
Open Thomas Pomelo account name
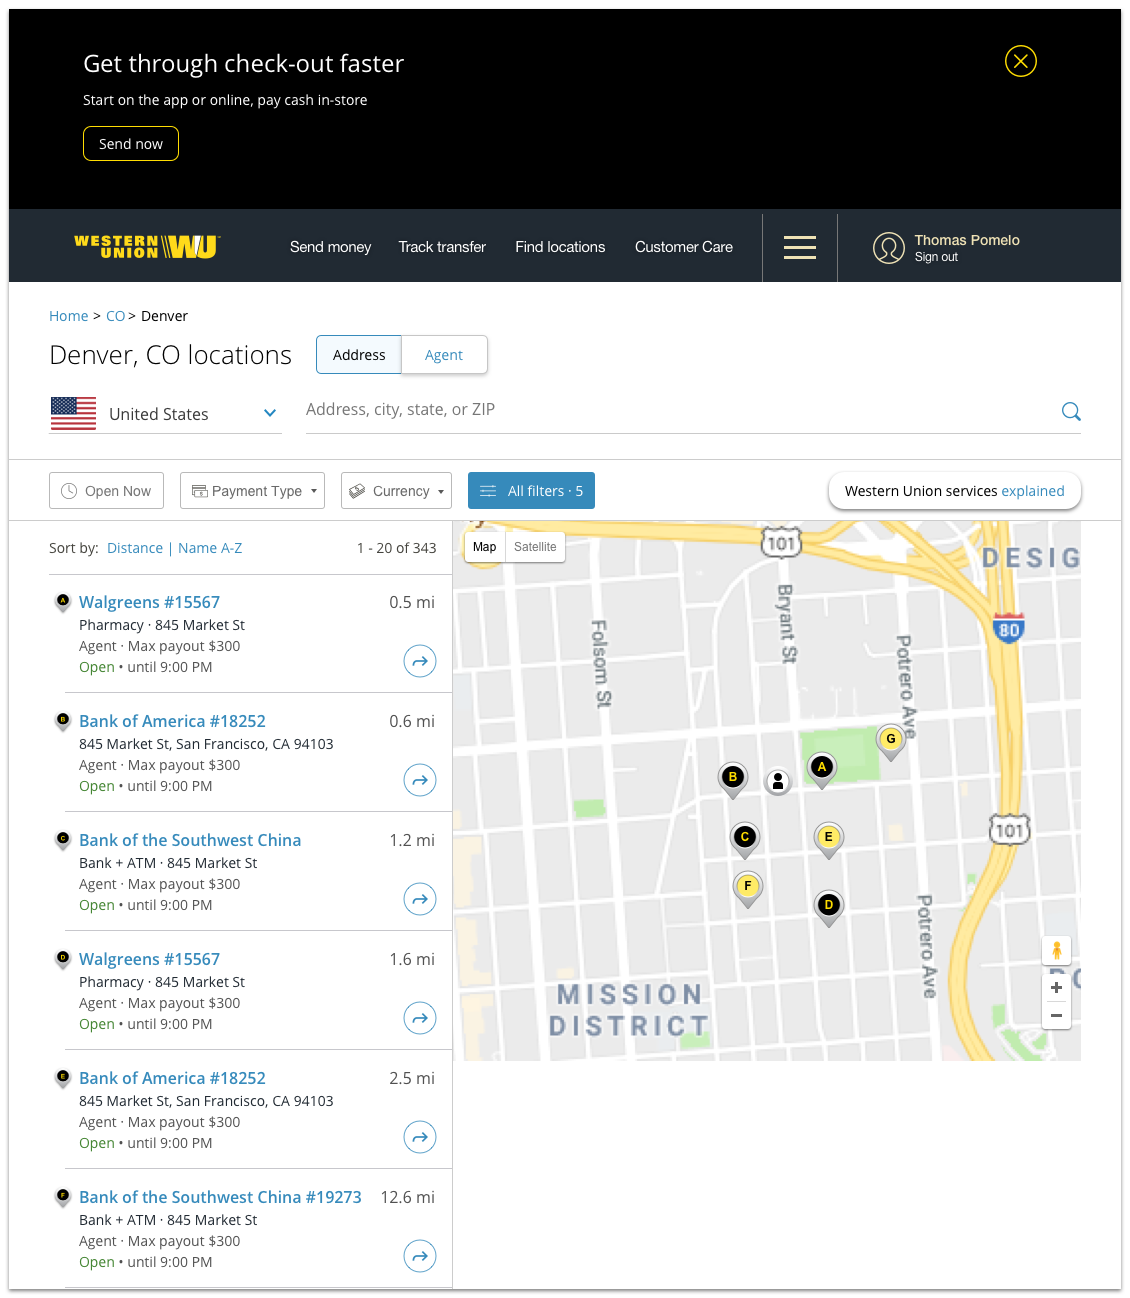pyautogui.click(x=967, y=240)
